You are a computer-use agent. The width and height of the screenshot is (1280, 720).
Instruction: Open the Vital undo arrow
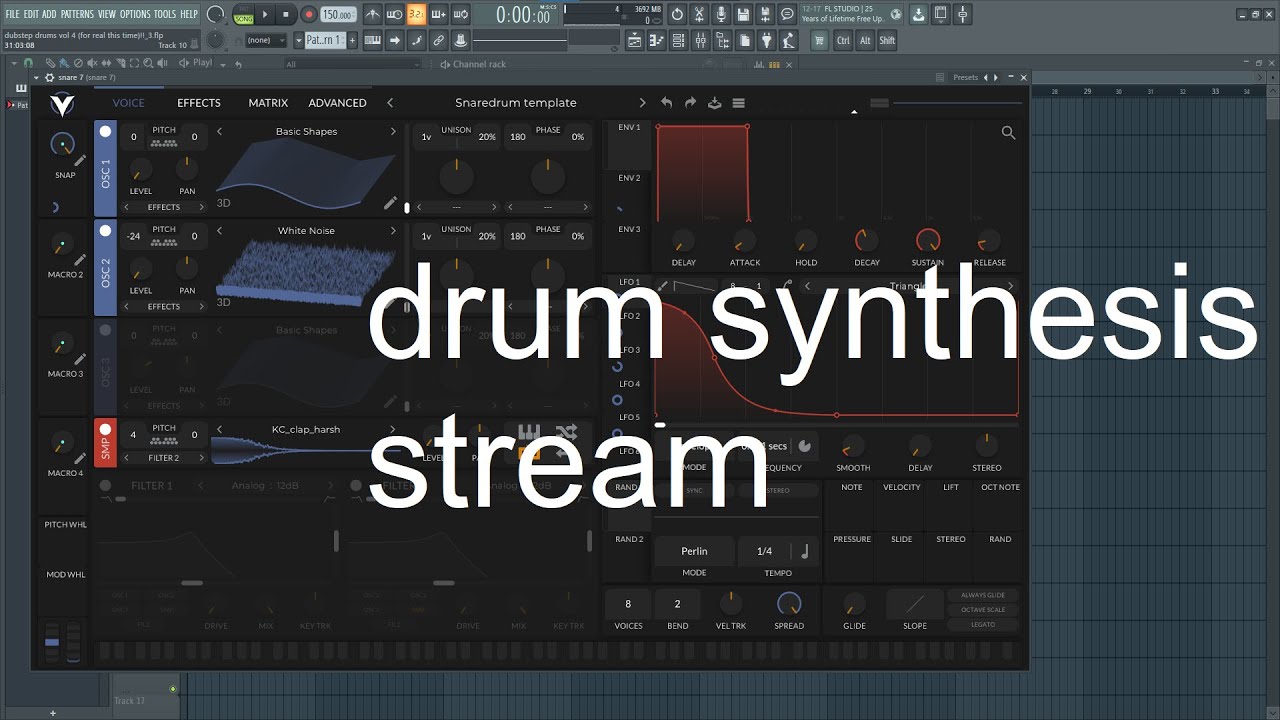click(667, 103)
